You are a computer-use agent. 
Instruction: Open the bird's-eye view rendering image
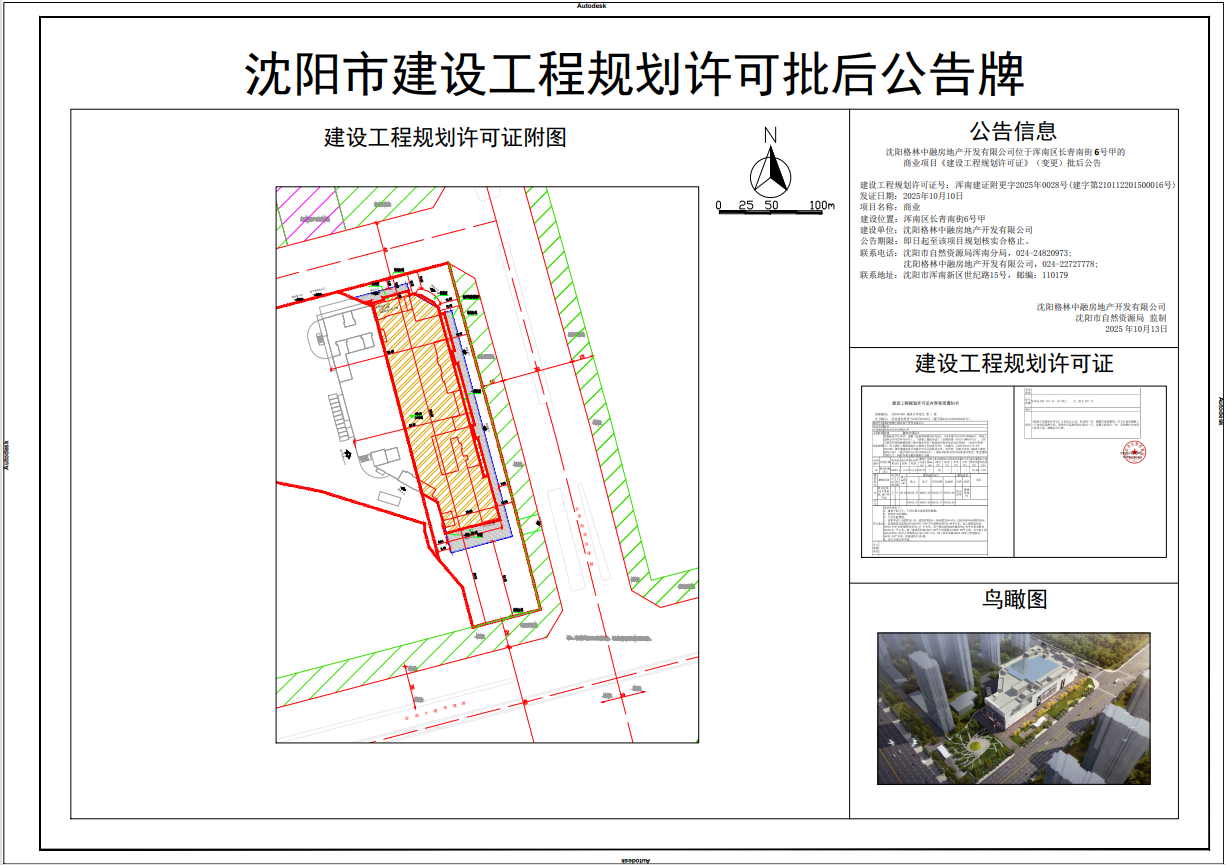point(1013,708)
